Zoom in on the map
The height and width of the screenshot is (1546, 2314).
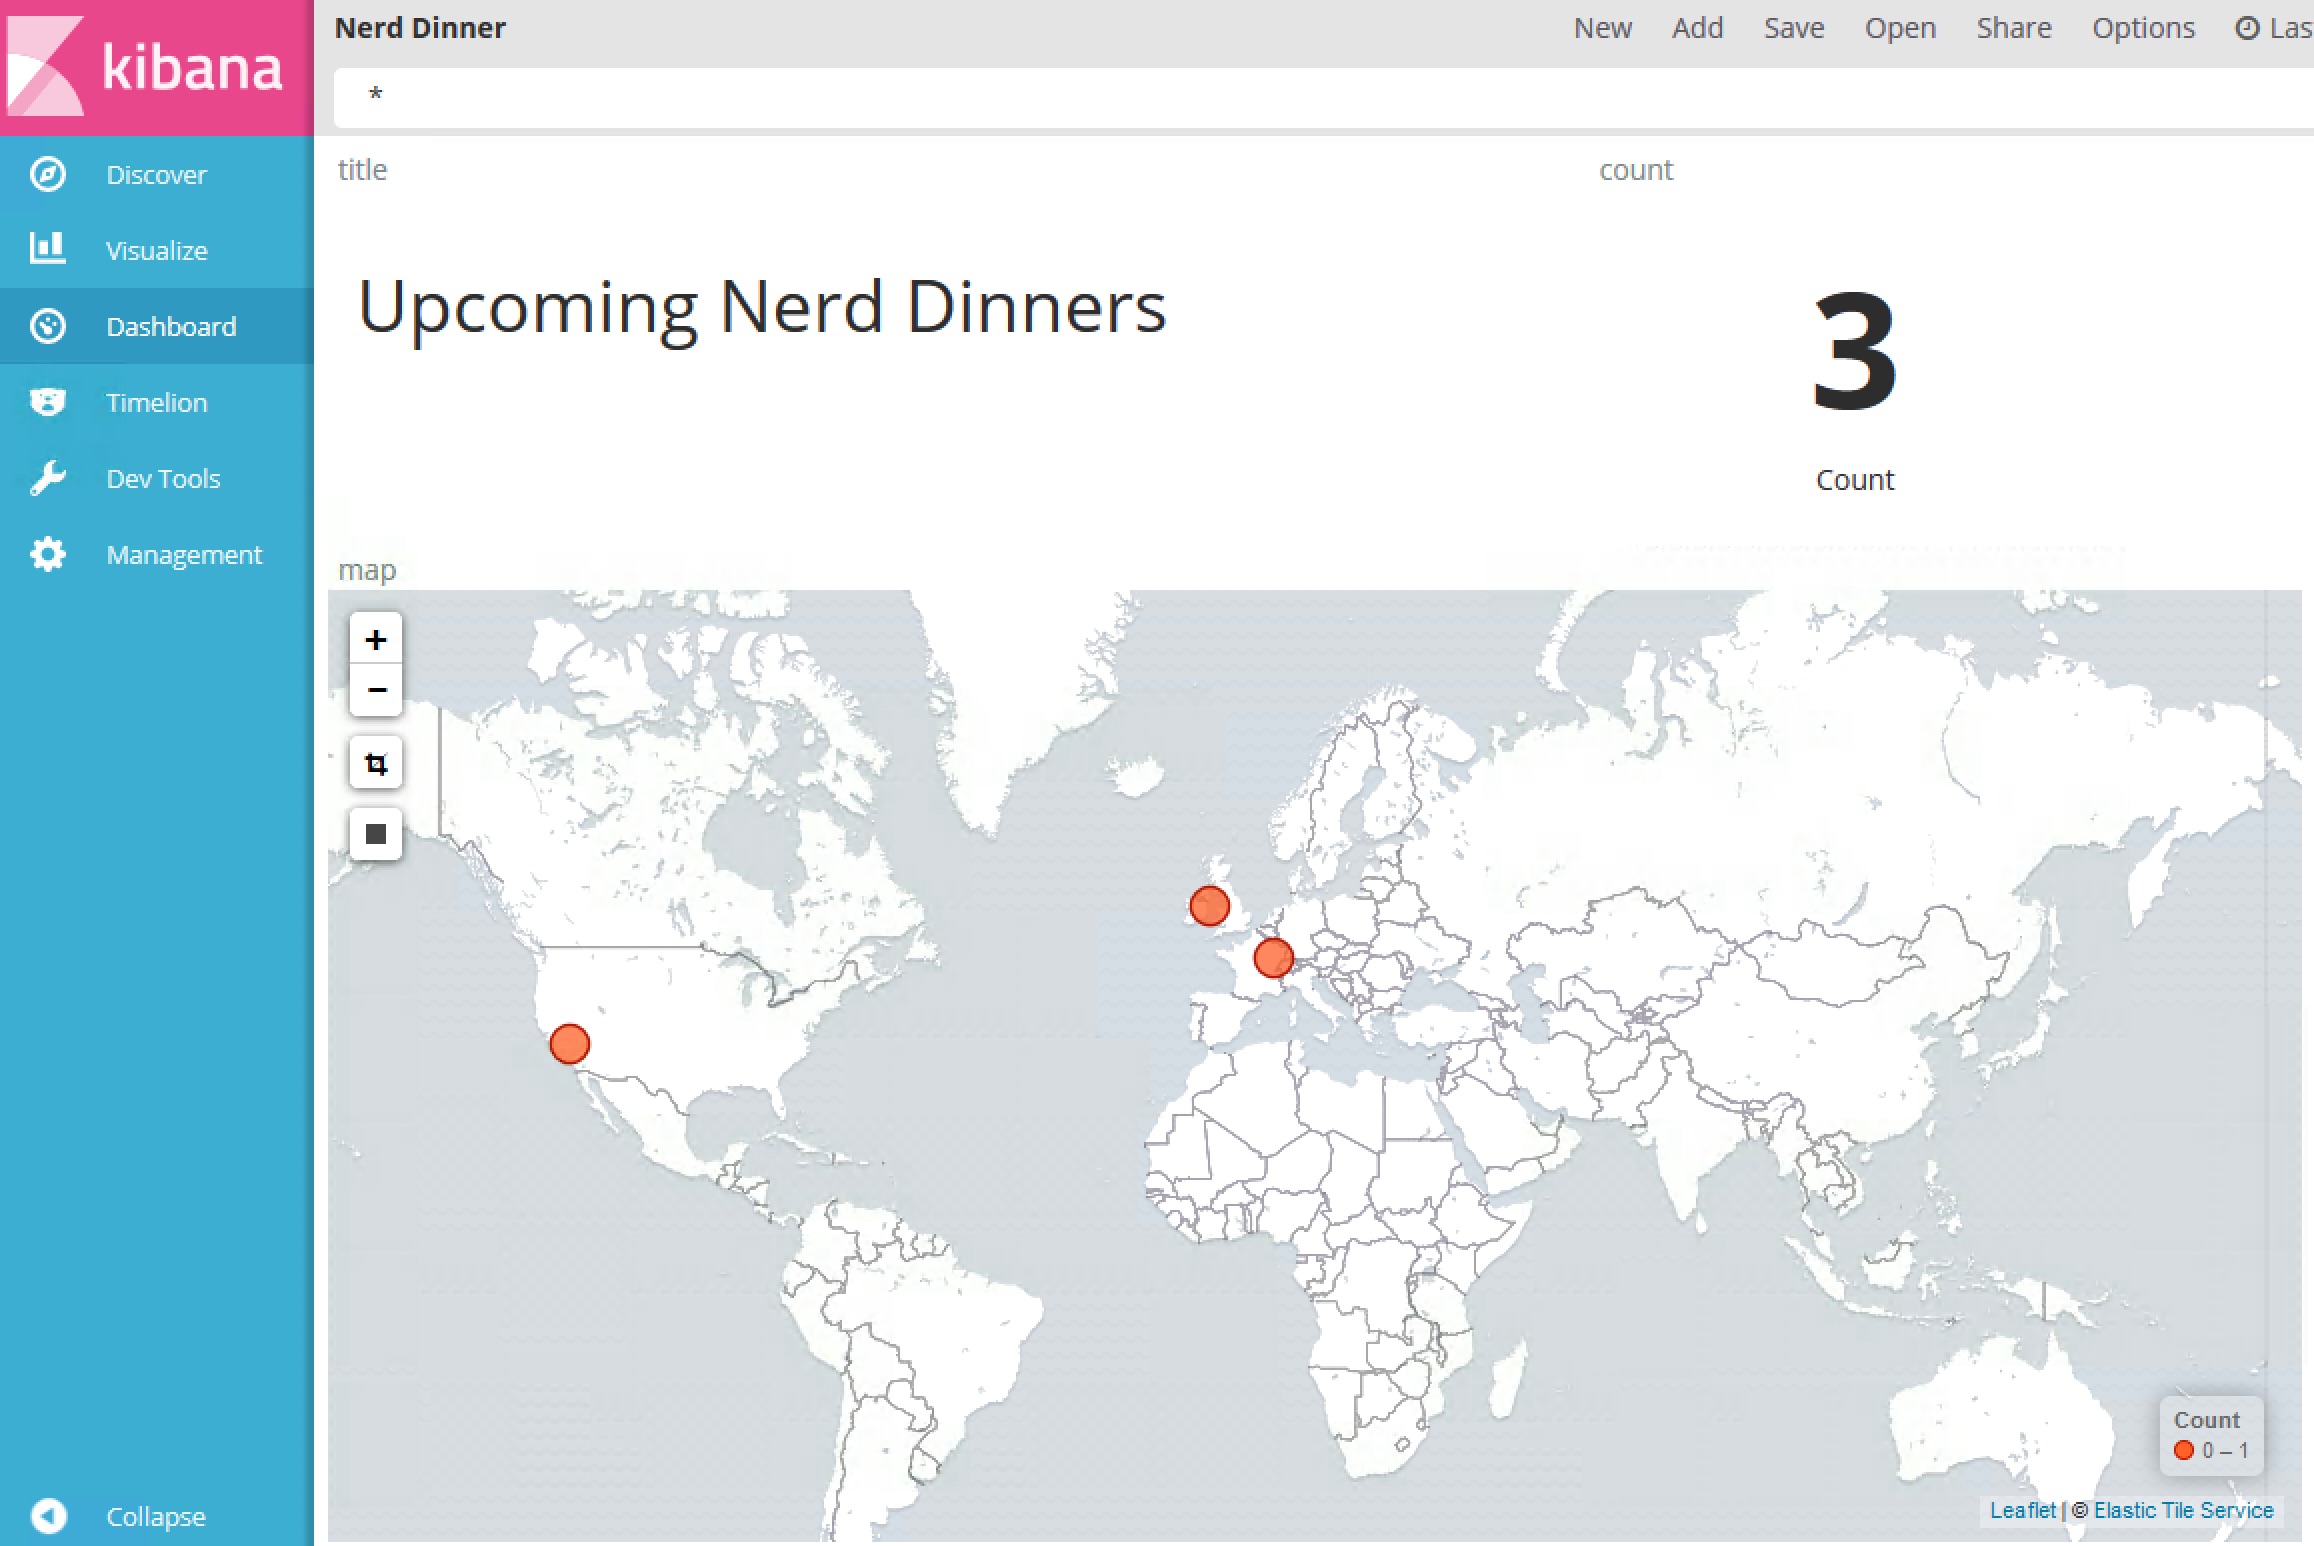click(x=376, y=639)
